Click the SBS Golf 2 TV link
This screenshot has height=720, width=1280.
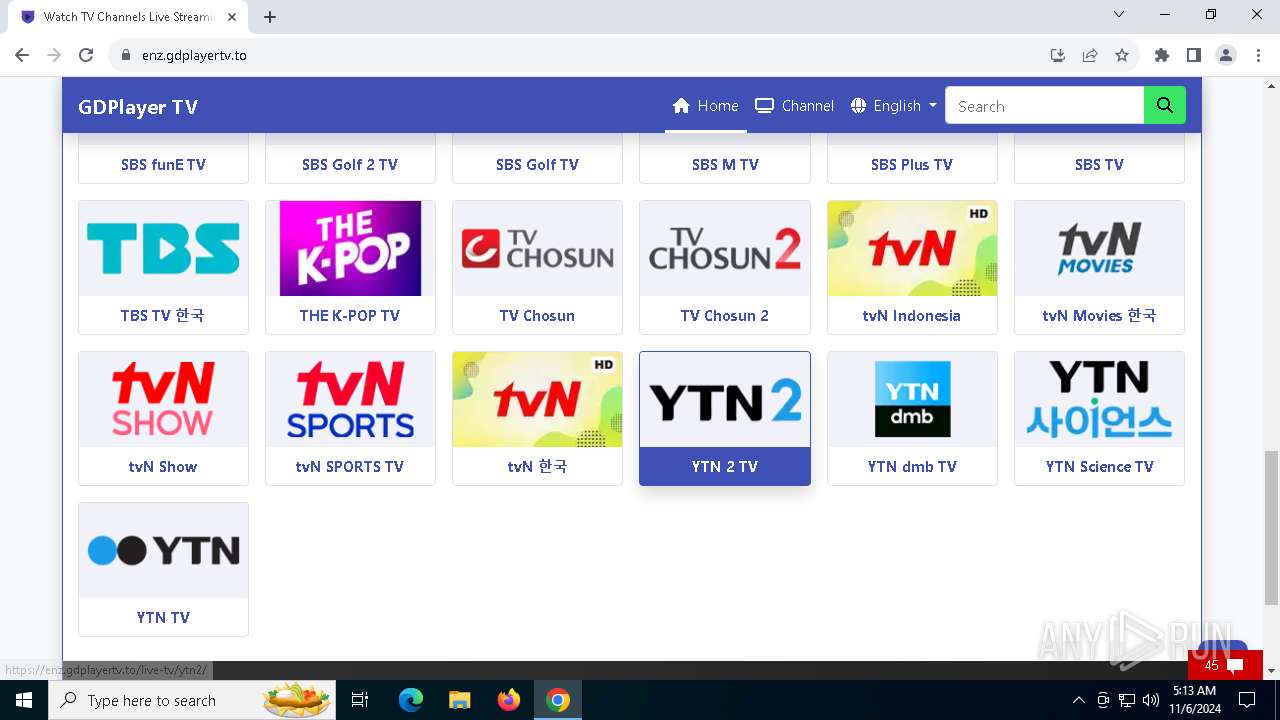pos(350,165)
